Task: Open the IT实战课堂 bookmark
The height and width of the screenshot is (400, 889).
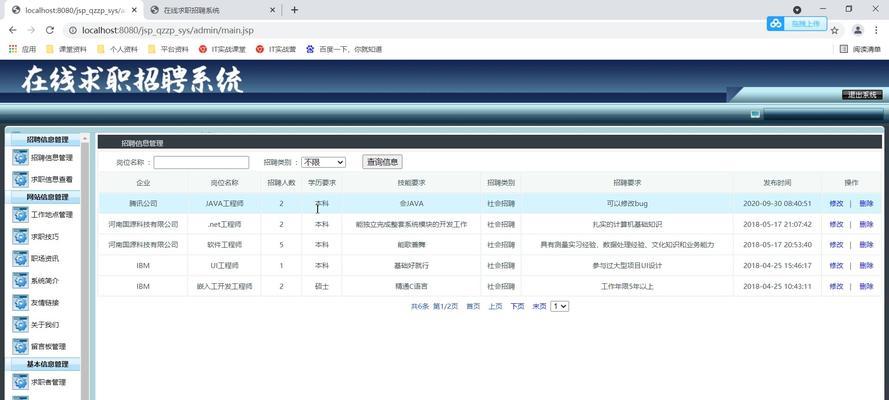Action: pos(222,49)
